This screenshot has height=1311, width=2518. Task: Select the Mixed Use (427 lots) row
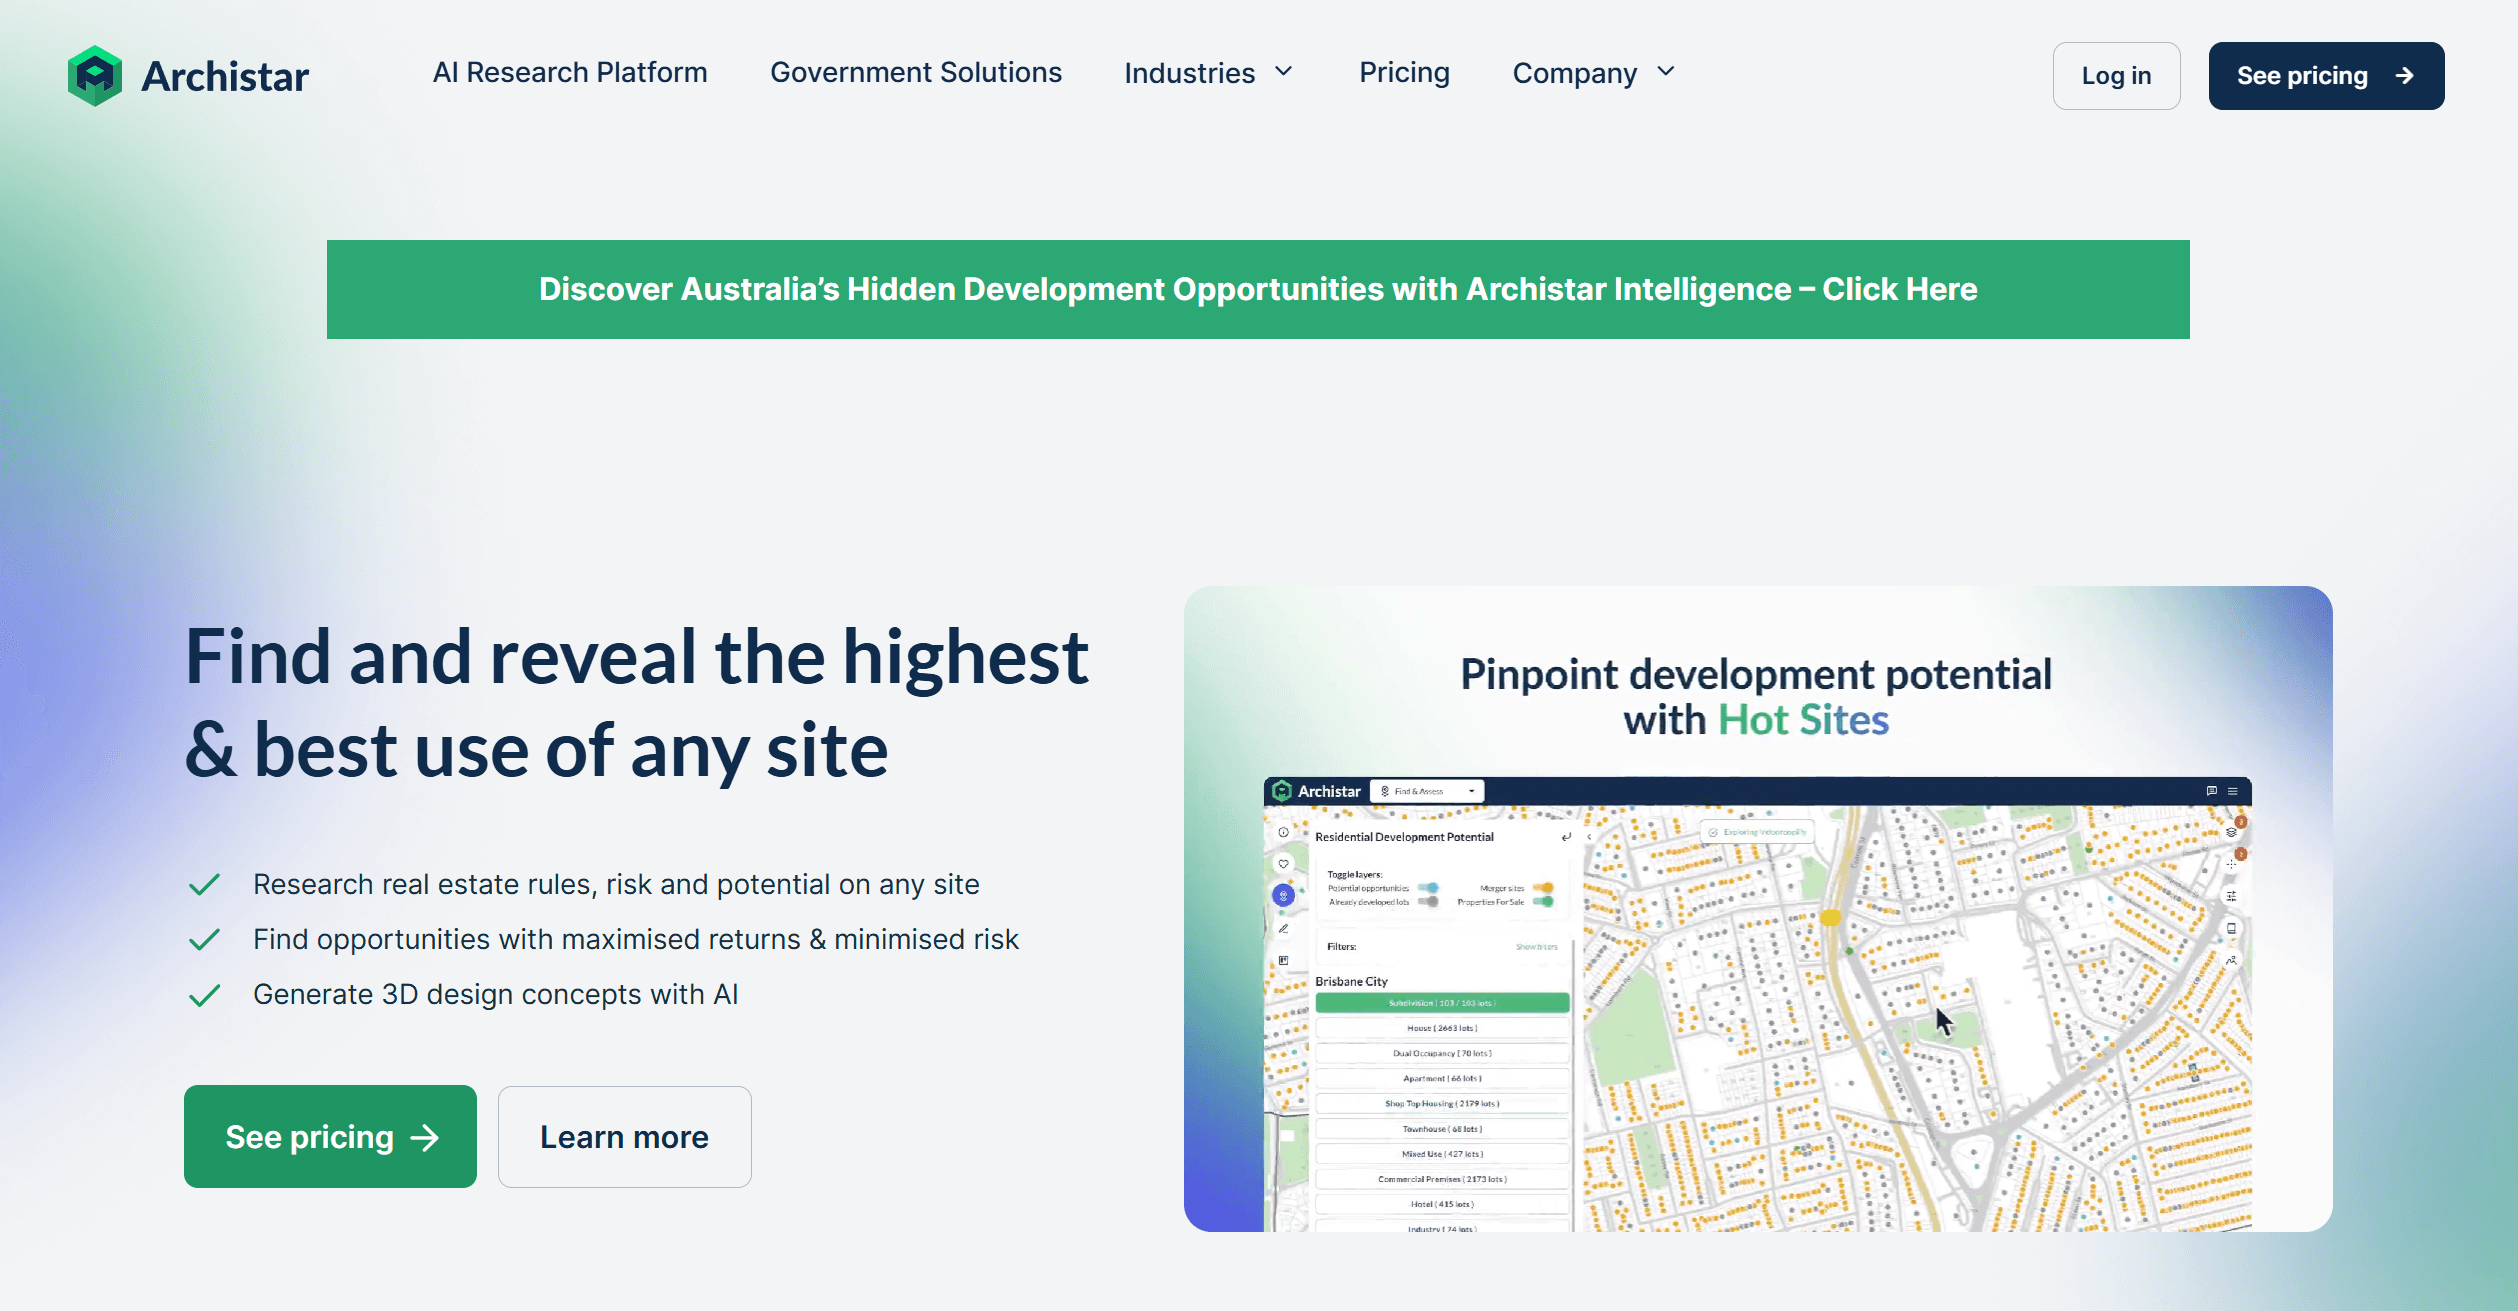[x=1442, y=1154]
